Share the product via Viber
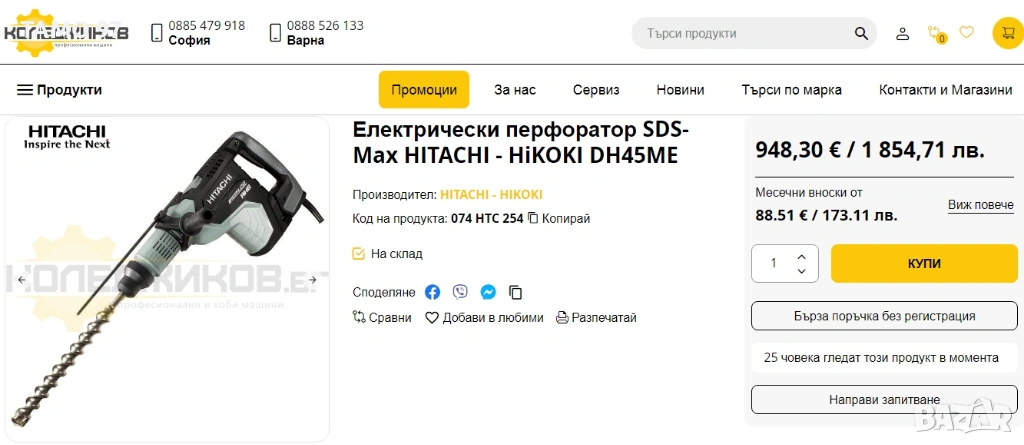The width and height of the screenshot is (1024, 445). [460, 292]
